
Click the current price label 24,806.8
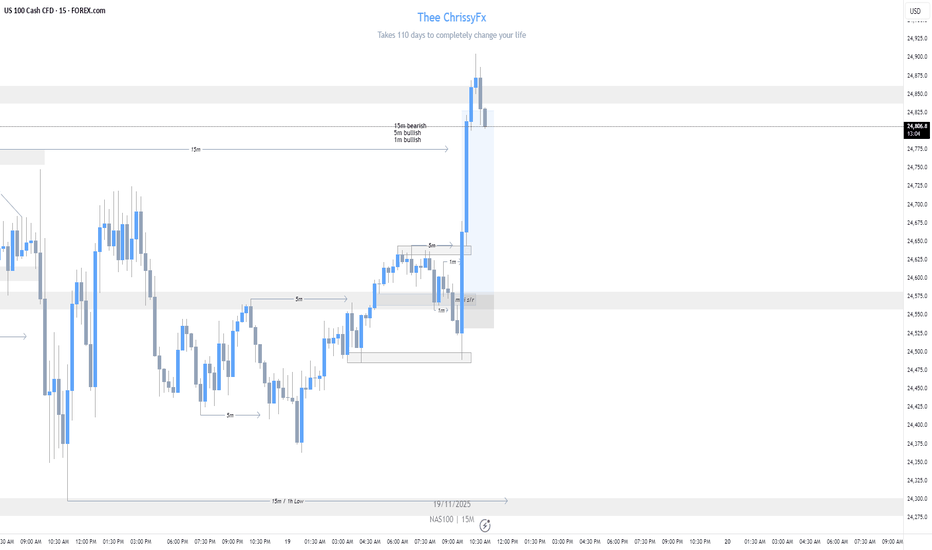[916, 126]
